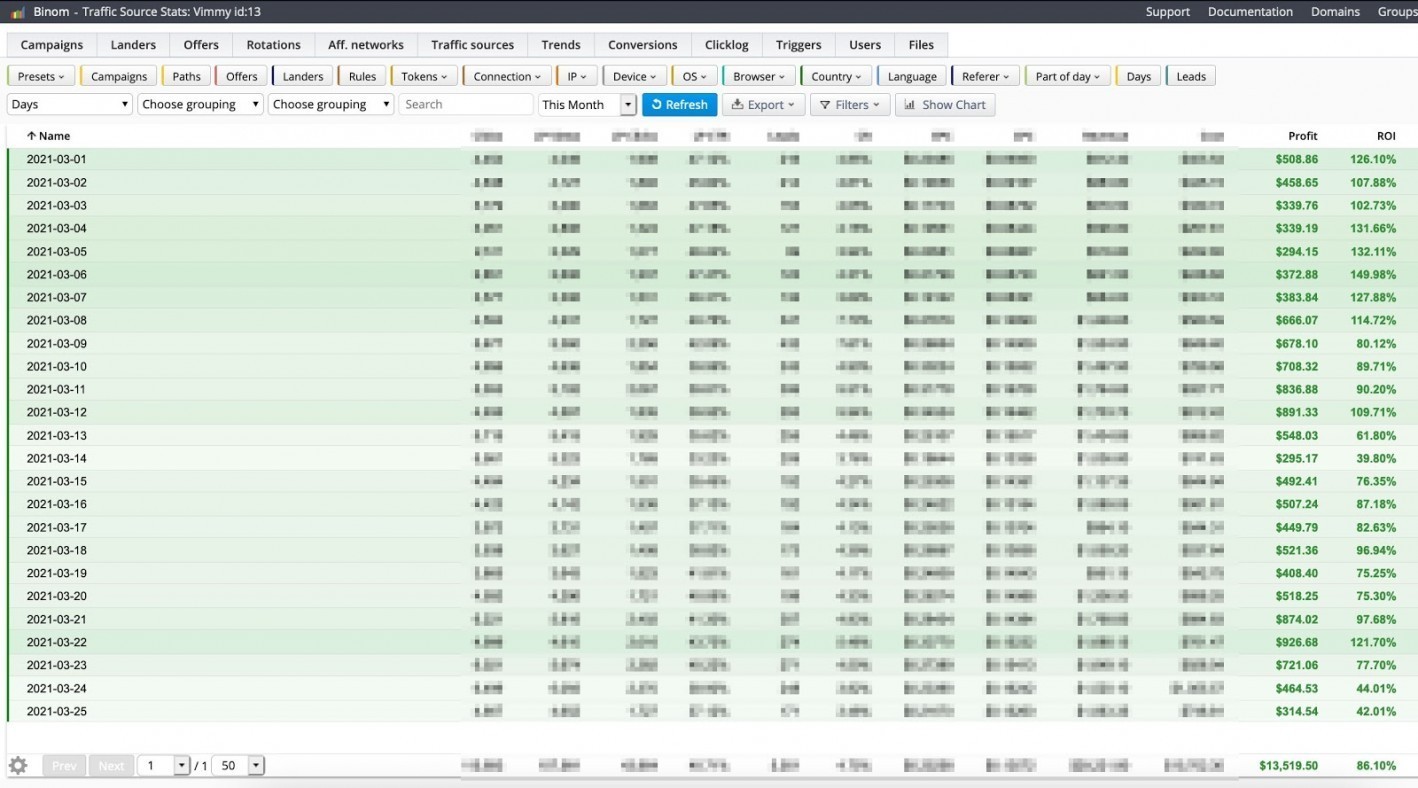Image resolution: width=1418 pixels, height=788 pixels.
Task: Switch to the Trends tab
Action: point(561,45)
